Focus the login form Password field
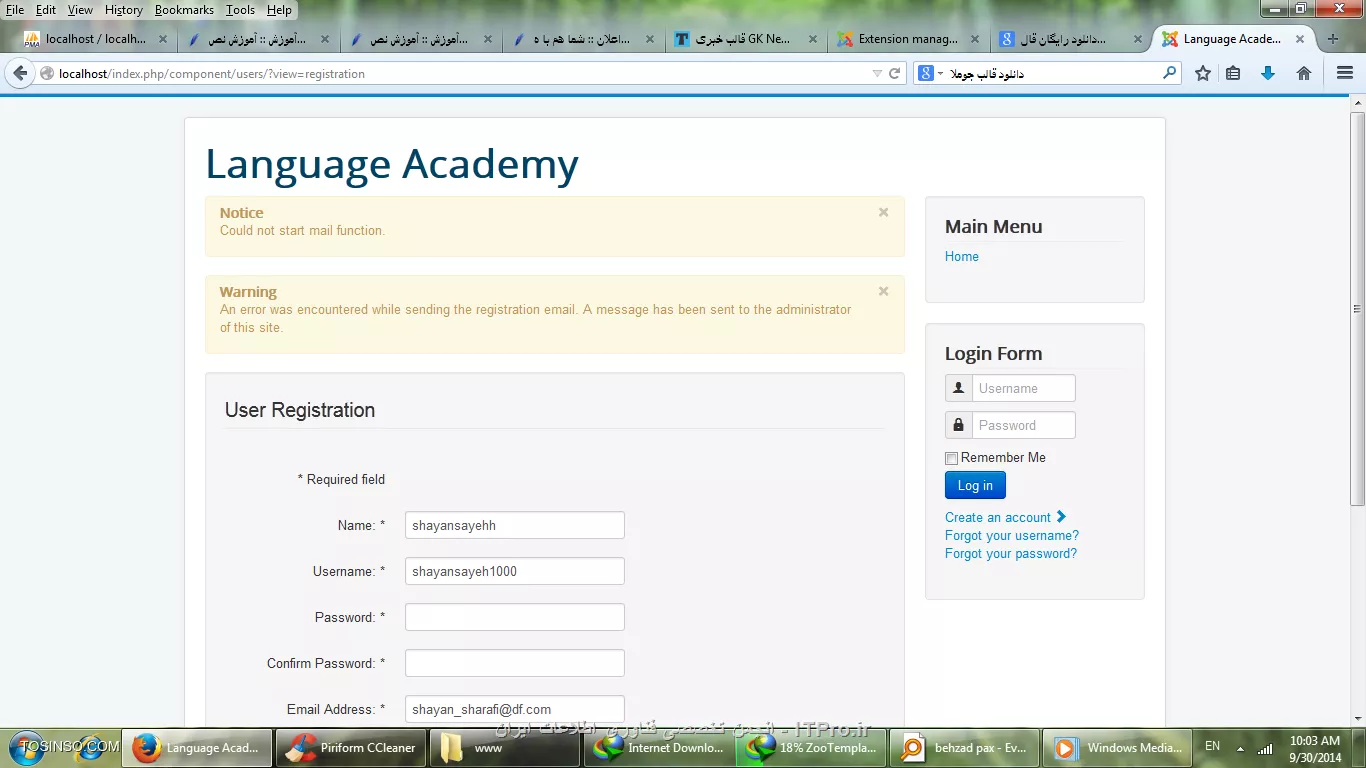Image resolution: width=1366 pixels, height=768 pixels. coord(1023,425)
